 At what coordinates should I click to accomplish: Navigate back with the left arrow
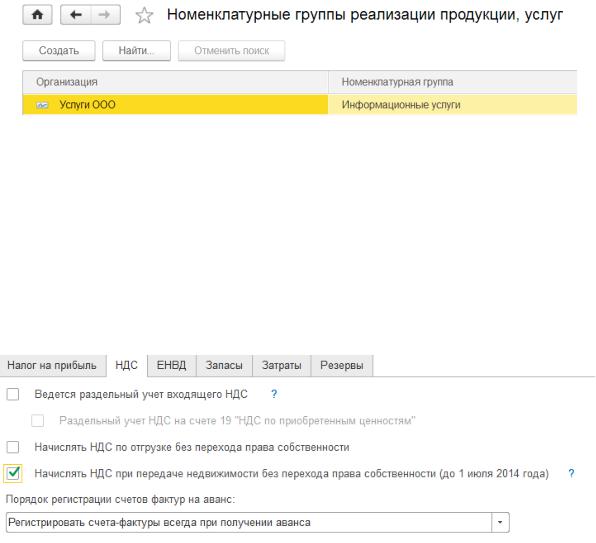(x=76, y=15)
